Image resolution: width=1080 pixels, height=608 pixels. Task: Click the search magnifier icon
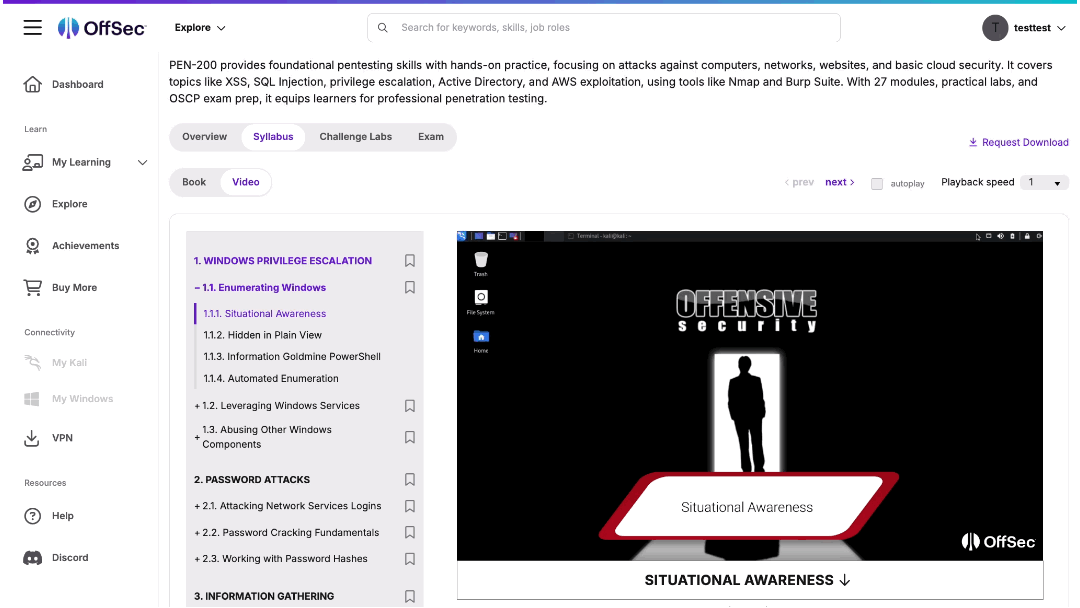(382, 28)
